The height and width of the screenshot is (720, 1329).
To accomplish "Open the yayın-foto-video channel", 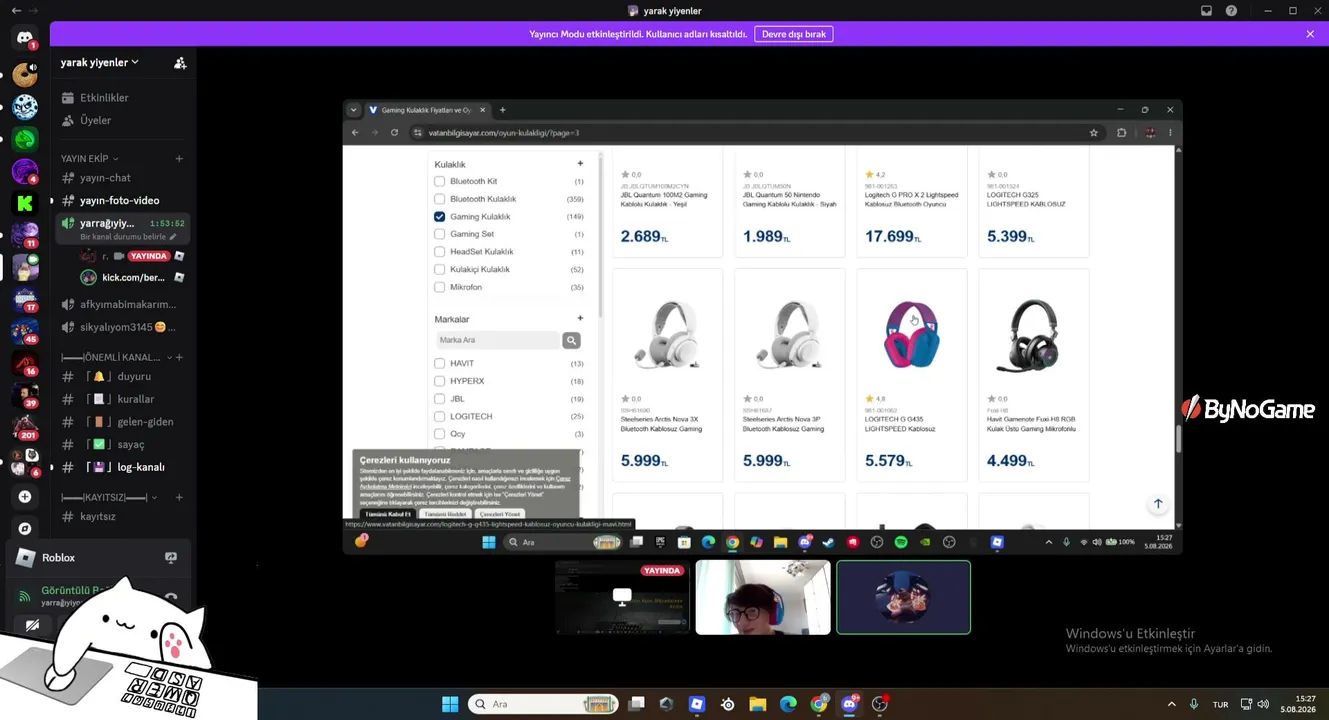I will pos(119,201).
